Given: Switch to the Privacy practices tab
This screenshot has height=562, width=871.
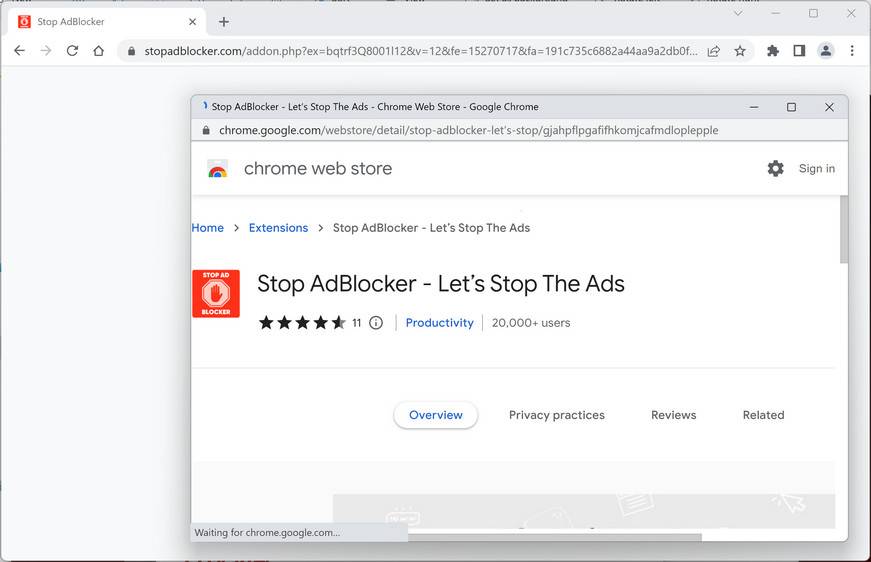Looking at the screenshot, I should pos(557,415).
